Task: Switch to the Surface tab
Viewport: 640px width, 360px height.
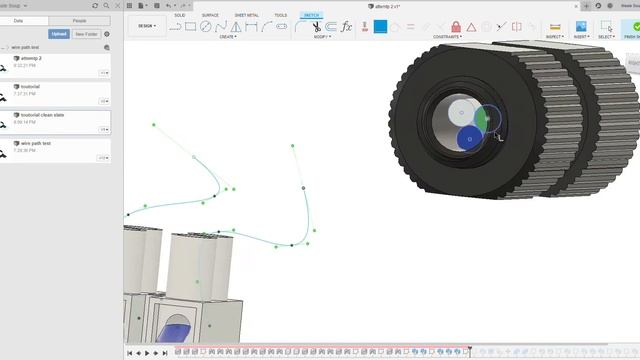Action: [210, 15]
